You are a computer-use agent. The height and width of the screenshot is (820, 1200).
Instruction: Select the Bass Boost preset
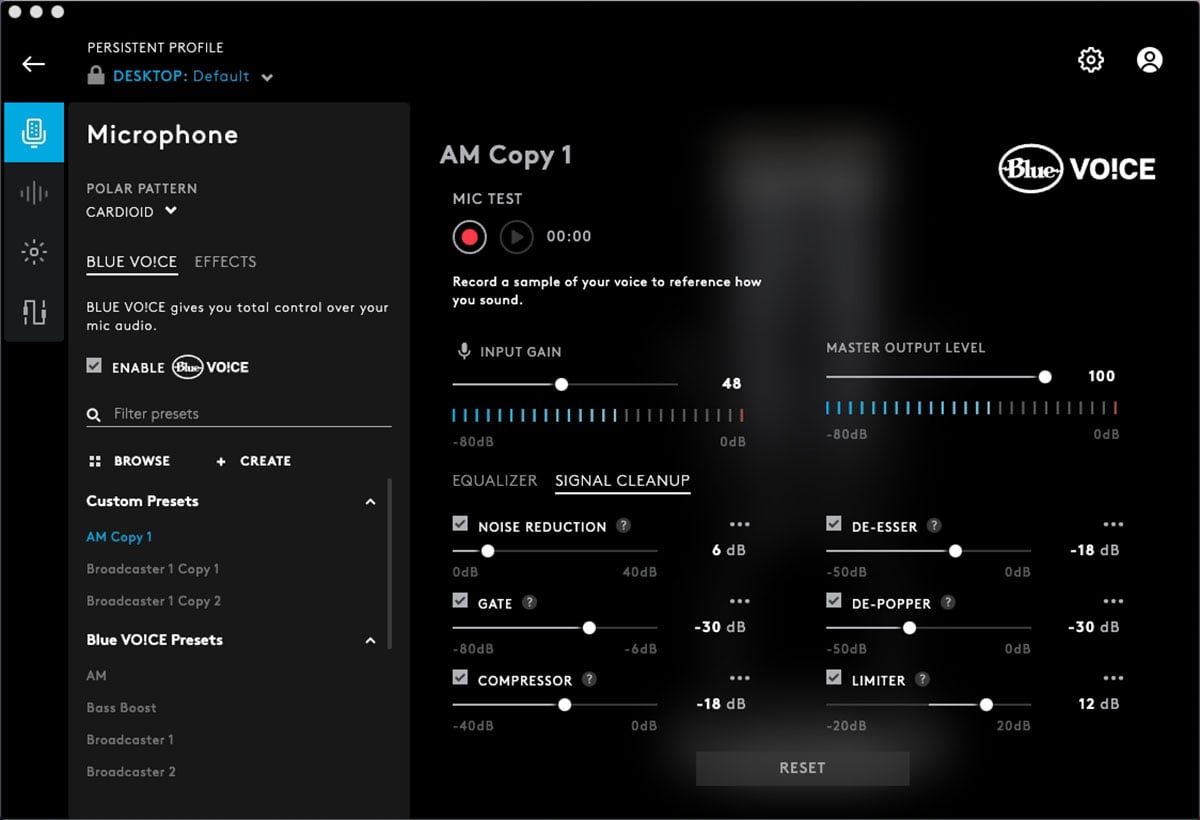coord(121,708)
